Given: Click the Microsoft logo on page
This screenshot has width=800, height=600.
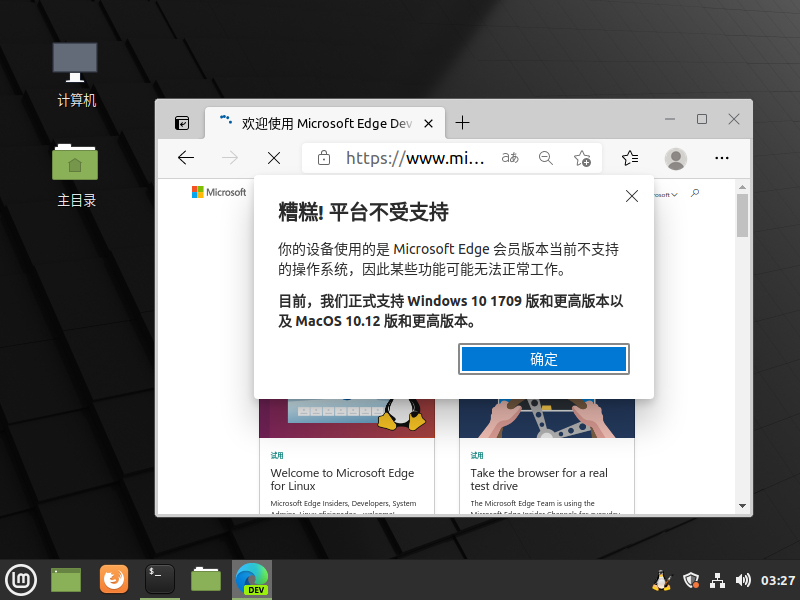Looking at the screenshot, I should [x=219, y=192].
